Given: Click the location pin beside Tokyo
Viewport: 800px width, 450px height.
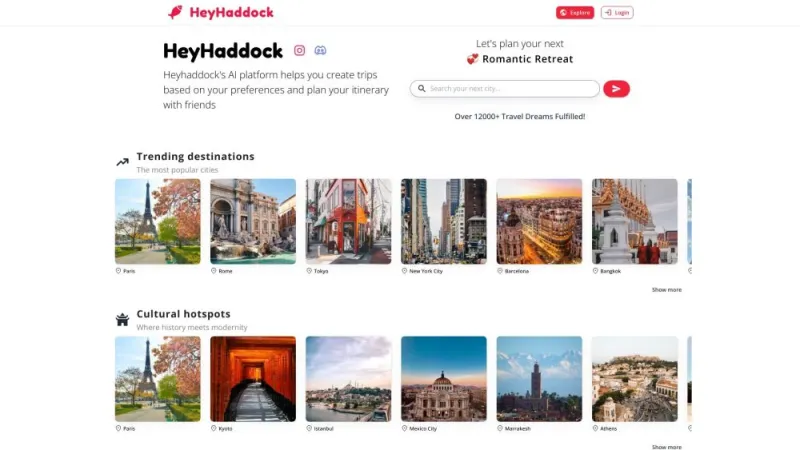Looking at the screenshot, I should (309, 271).
